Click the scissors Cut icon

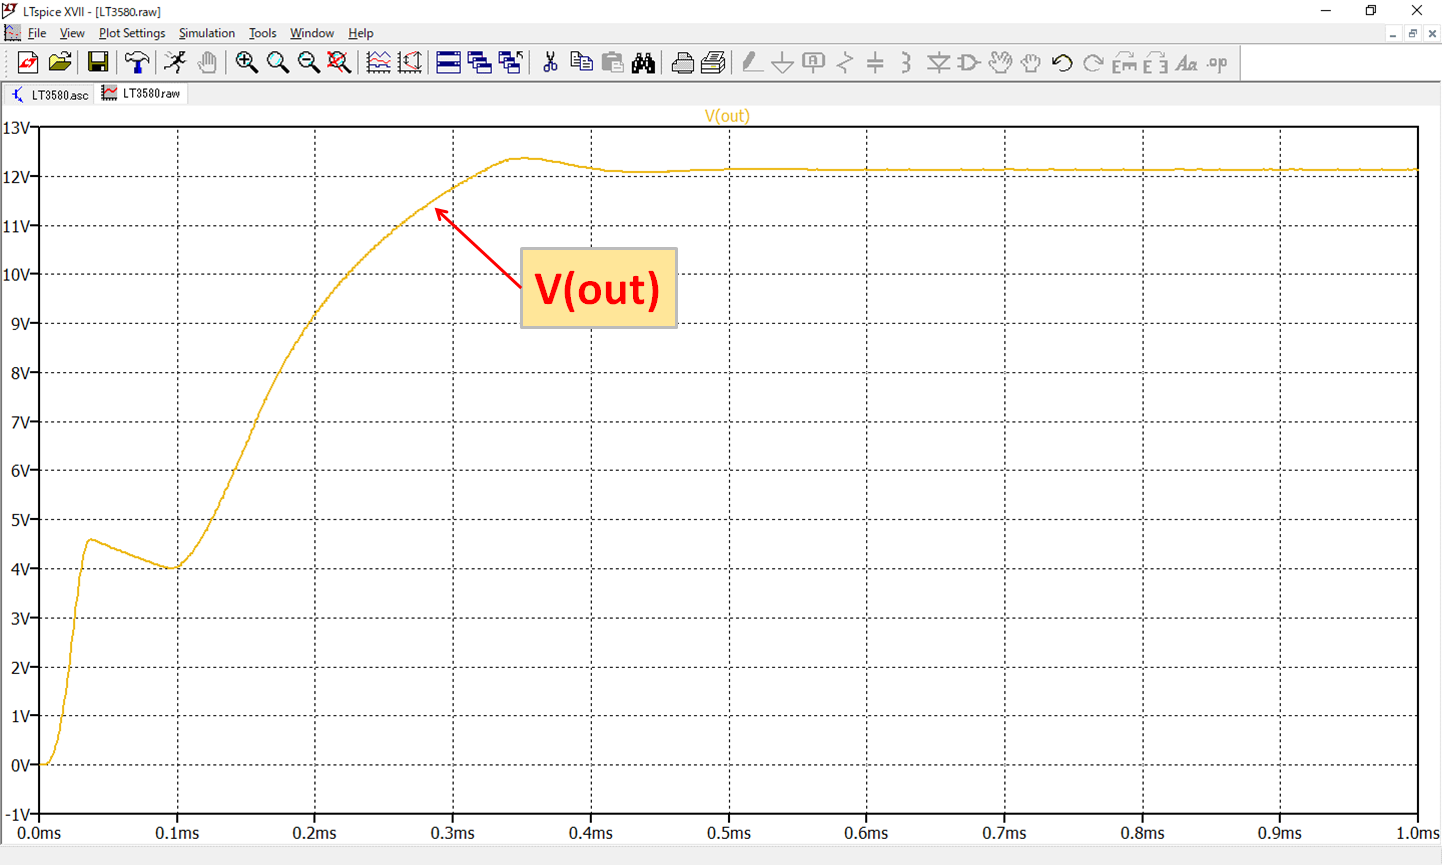pos(549,63)
